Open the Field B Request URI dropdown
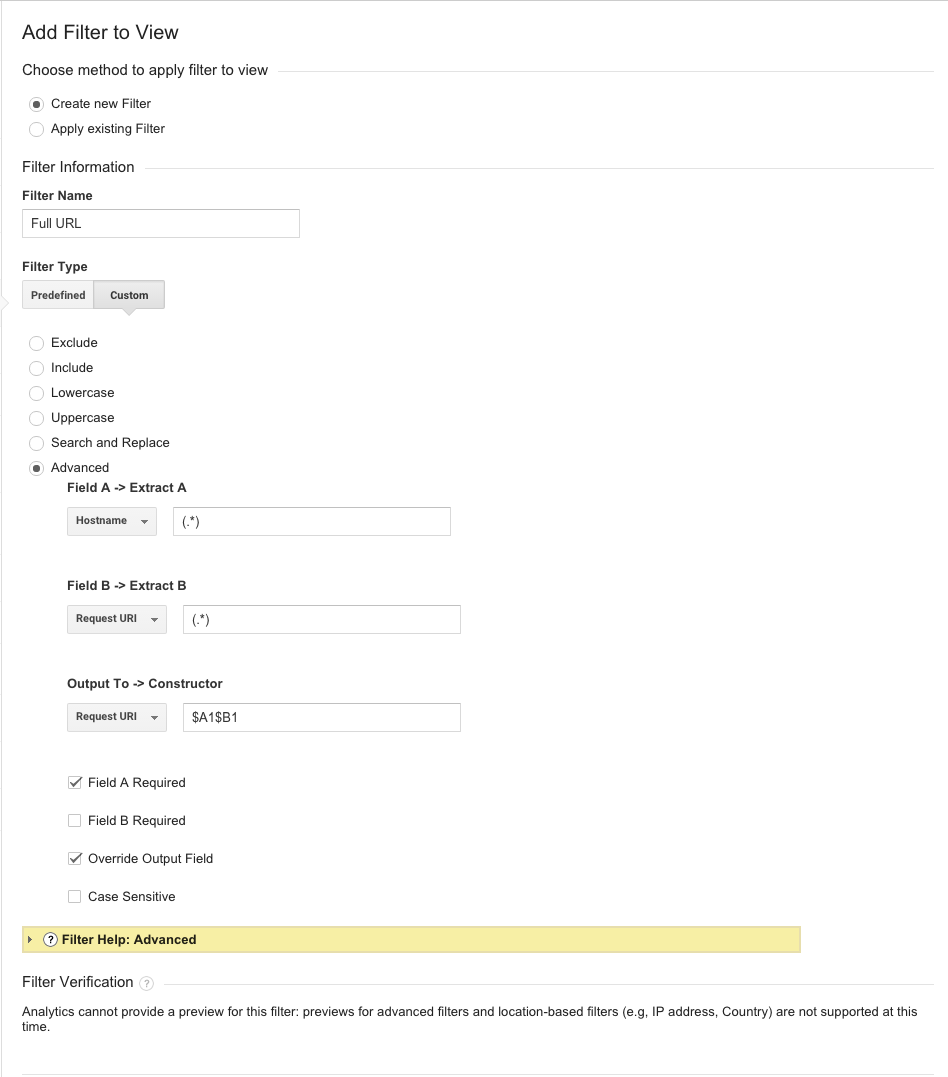 117,619
